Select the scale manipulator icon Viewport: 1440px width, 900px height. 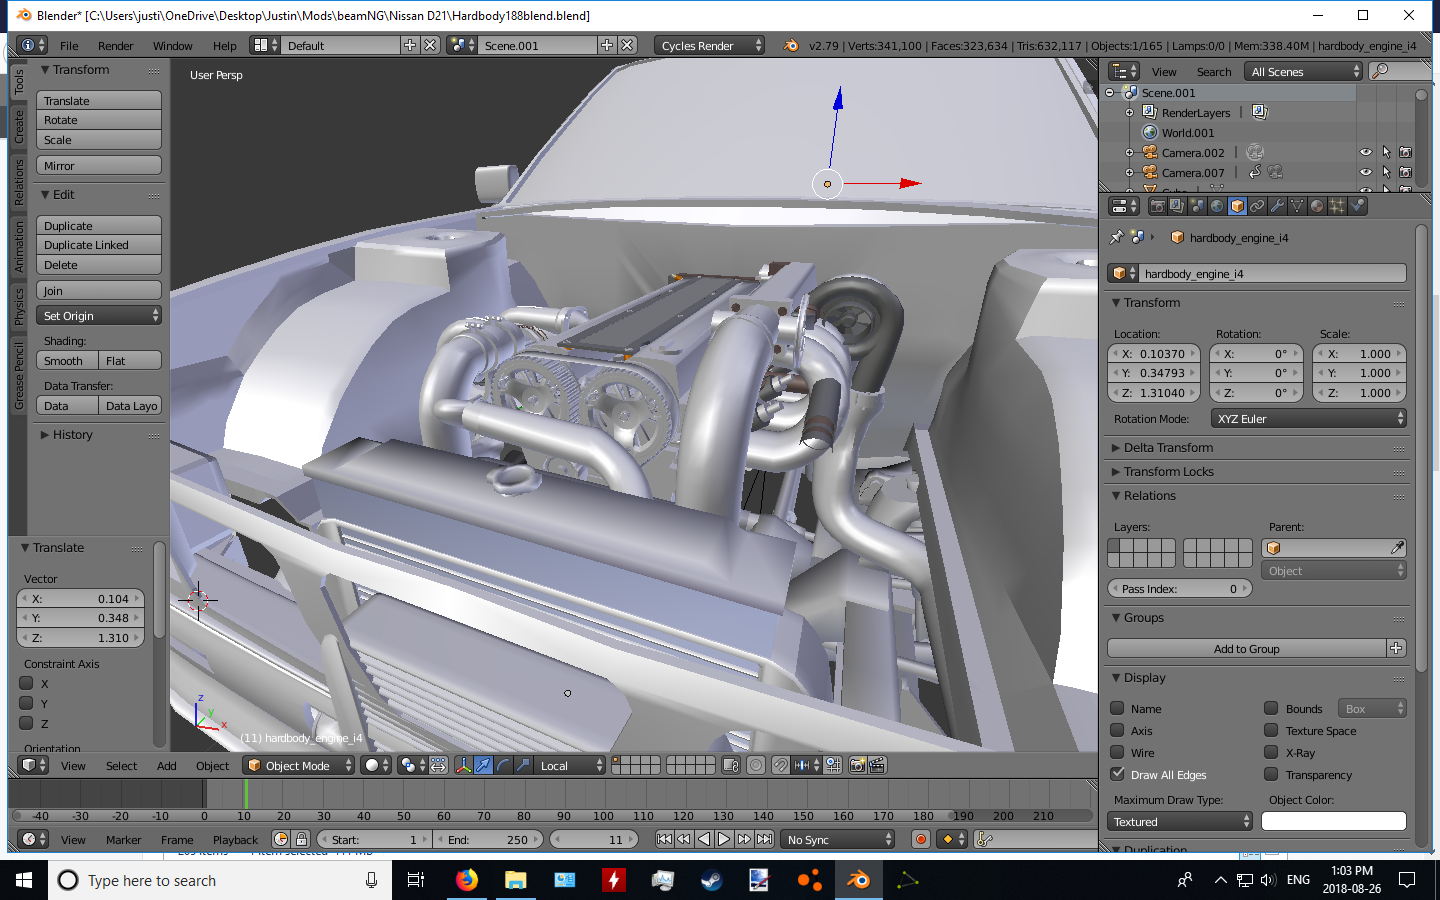pos(523,765)
